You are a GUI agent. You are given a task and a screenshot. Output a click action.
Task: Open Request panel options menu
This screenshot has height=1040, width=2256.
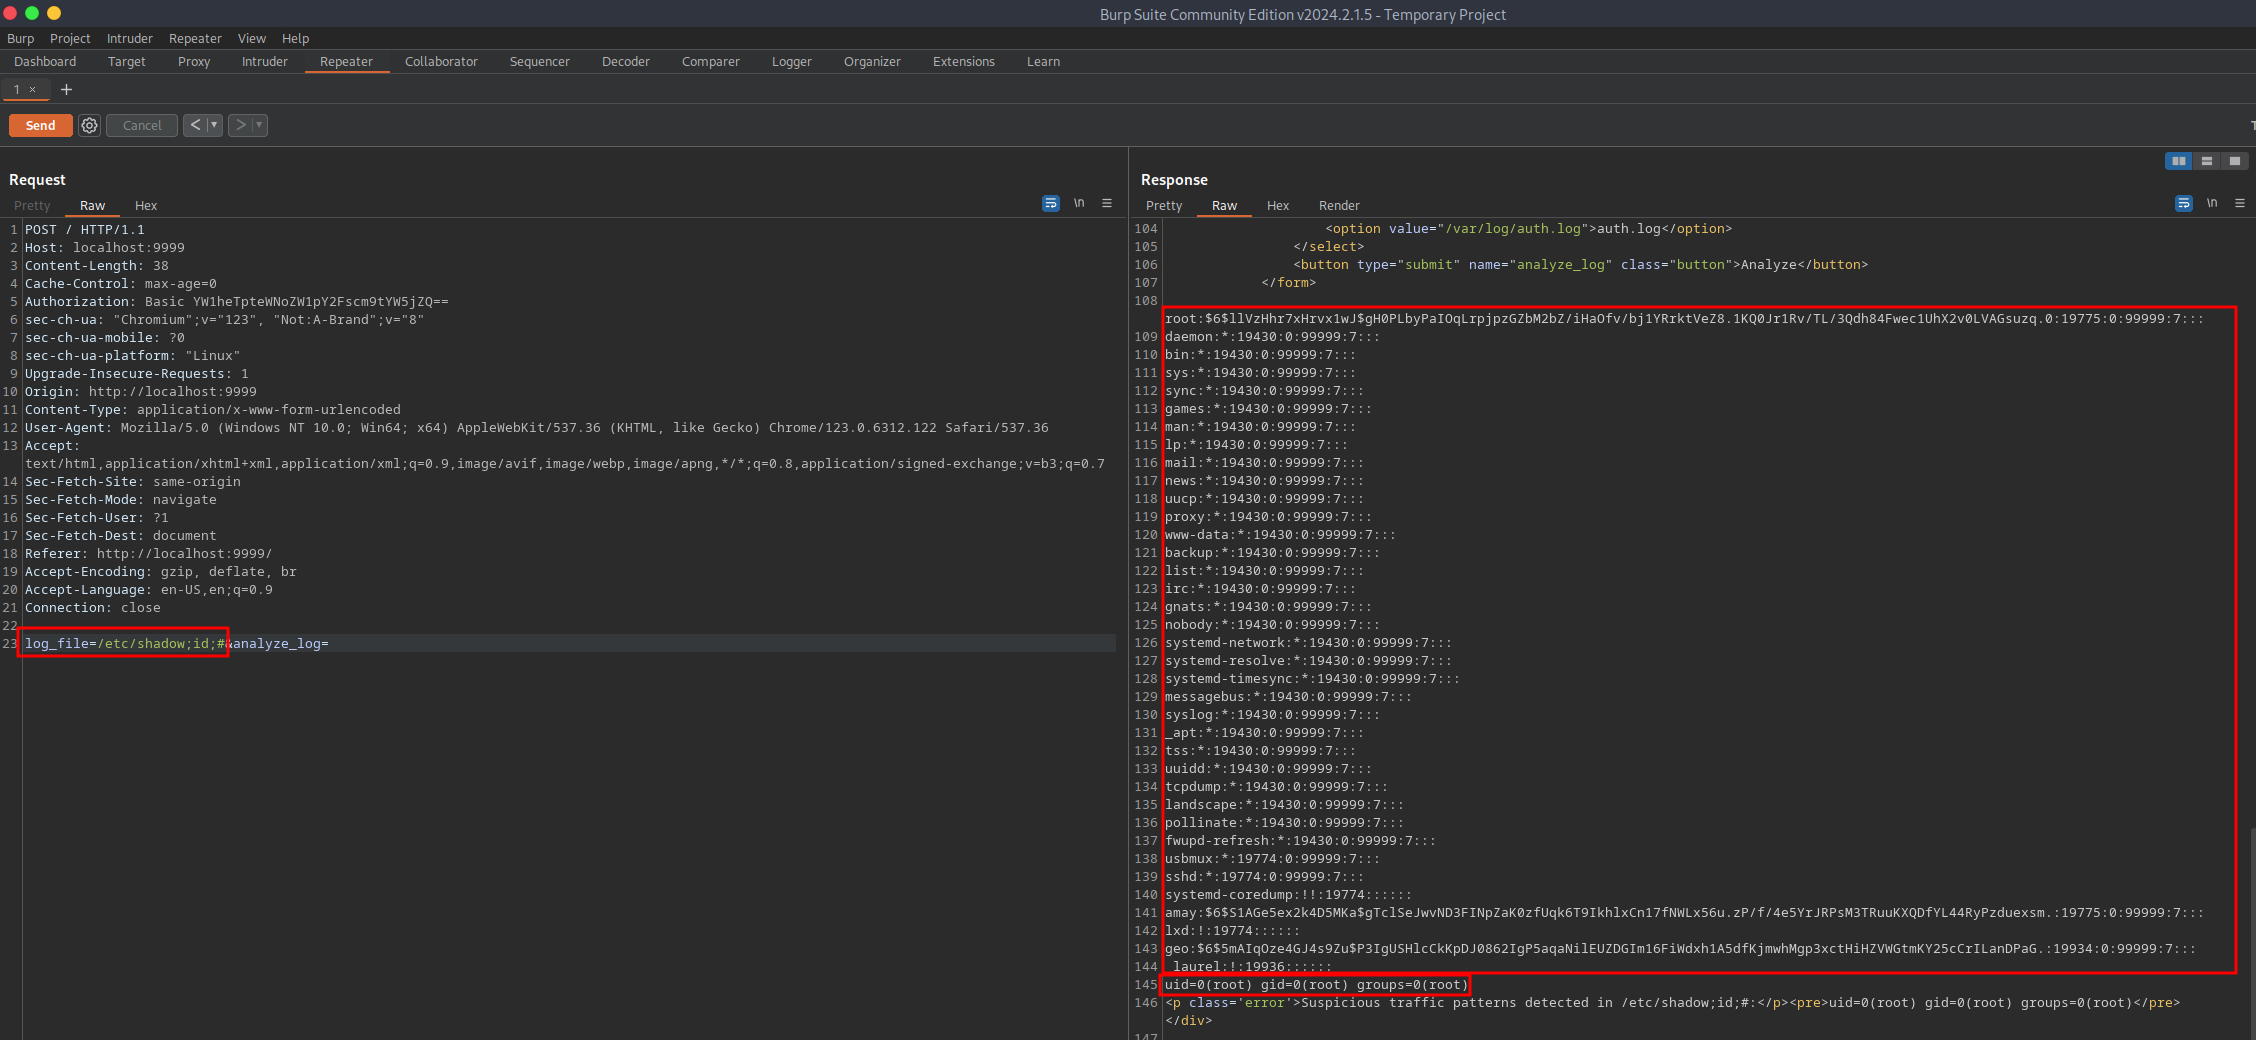pyautogui.click(x=1107, y=203)
